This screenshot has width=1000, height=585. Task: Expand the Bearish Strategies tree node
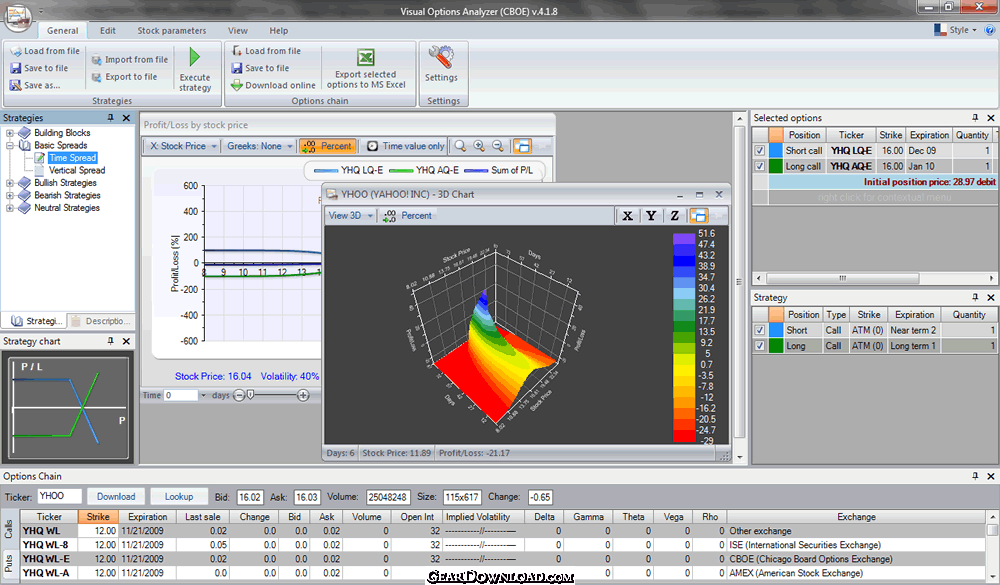pyautogui.click(x=10, y=196)
